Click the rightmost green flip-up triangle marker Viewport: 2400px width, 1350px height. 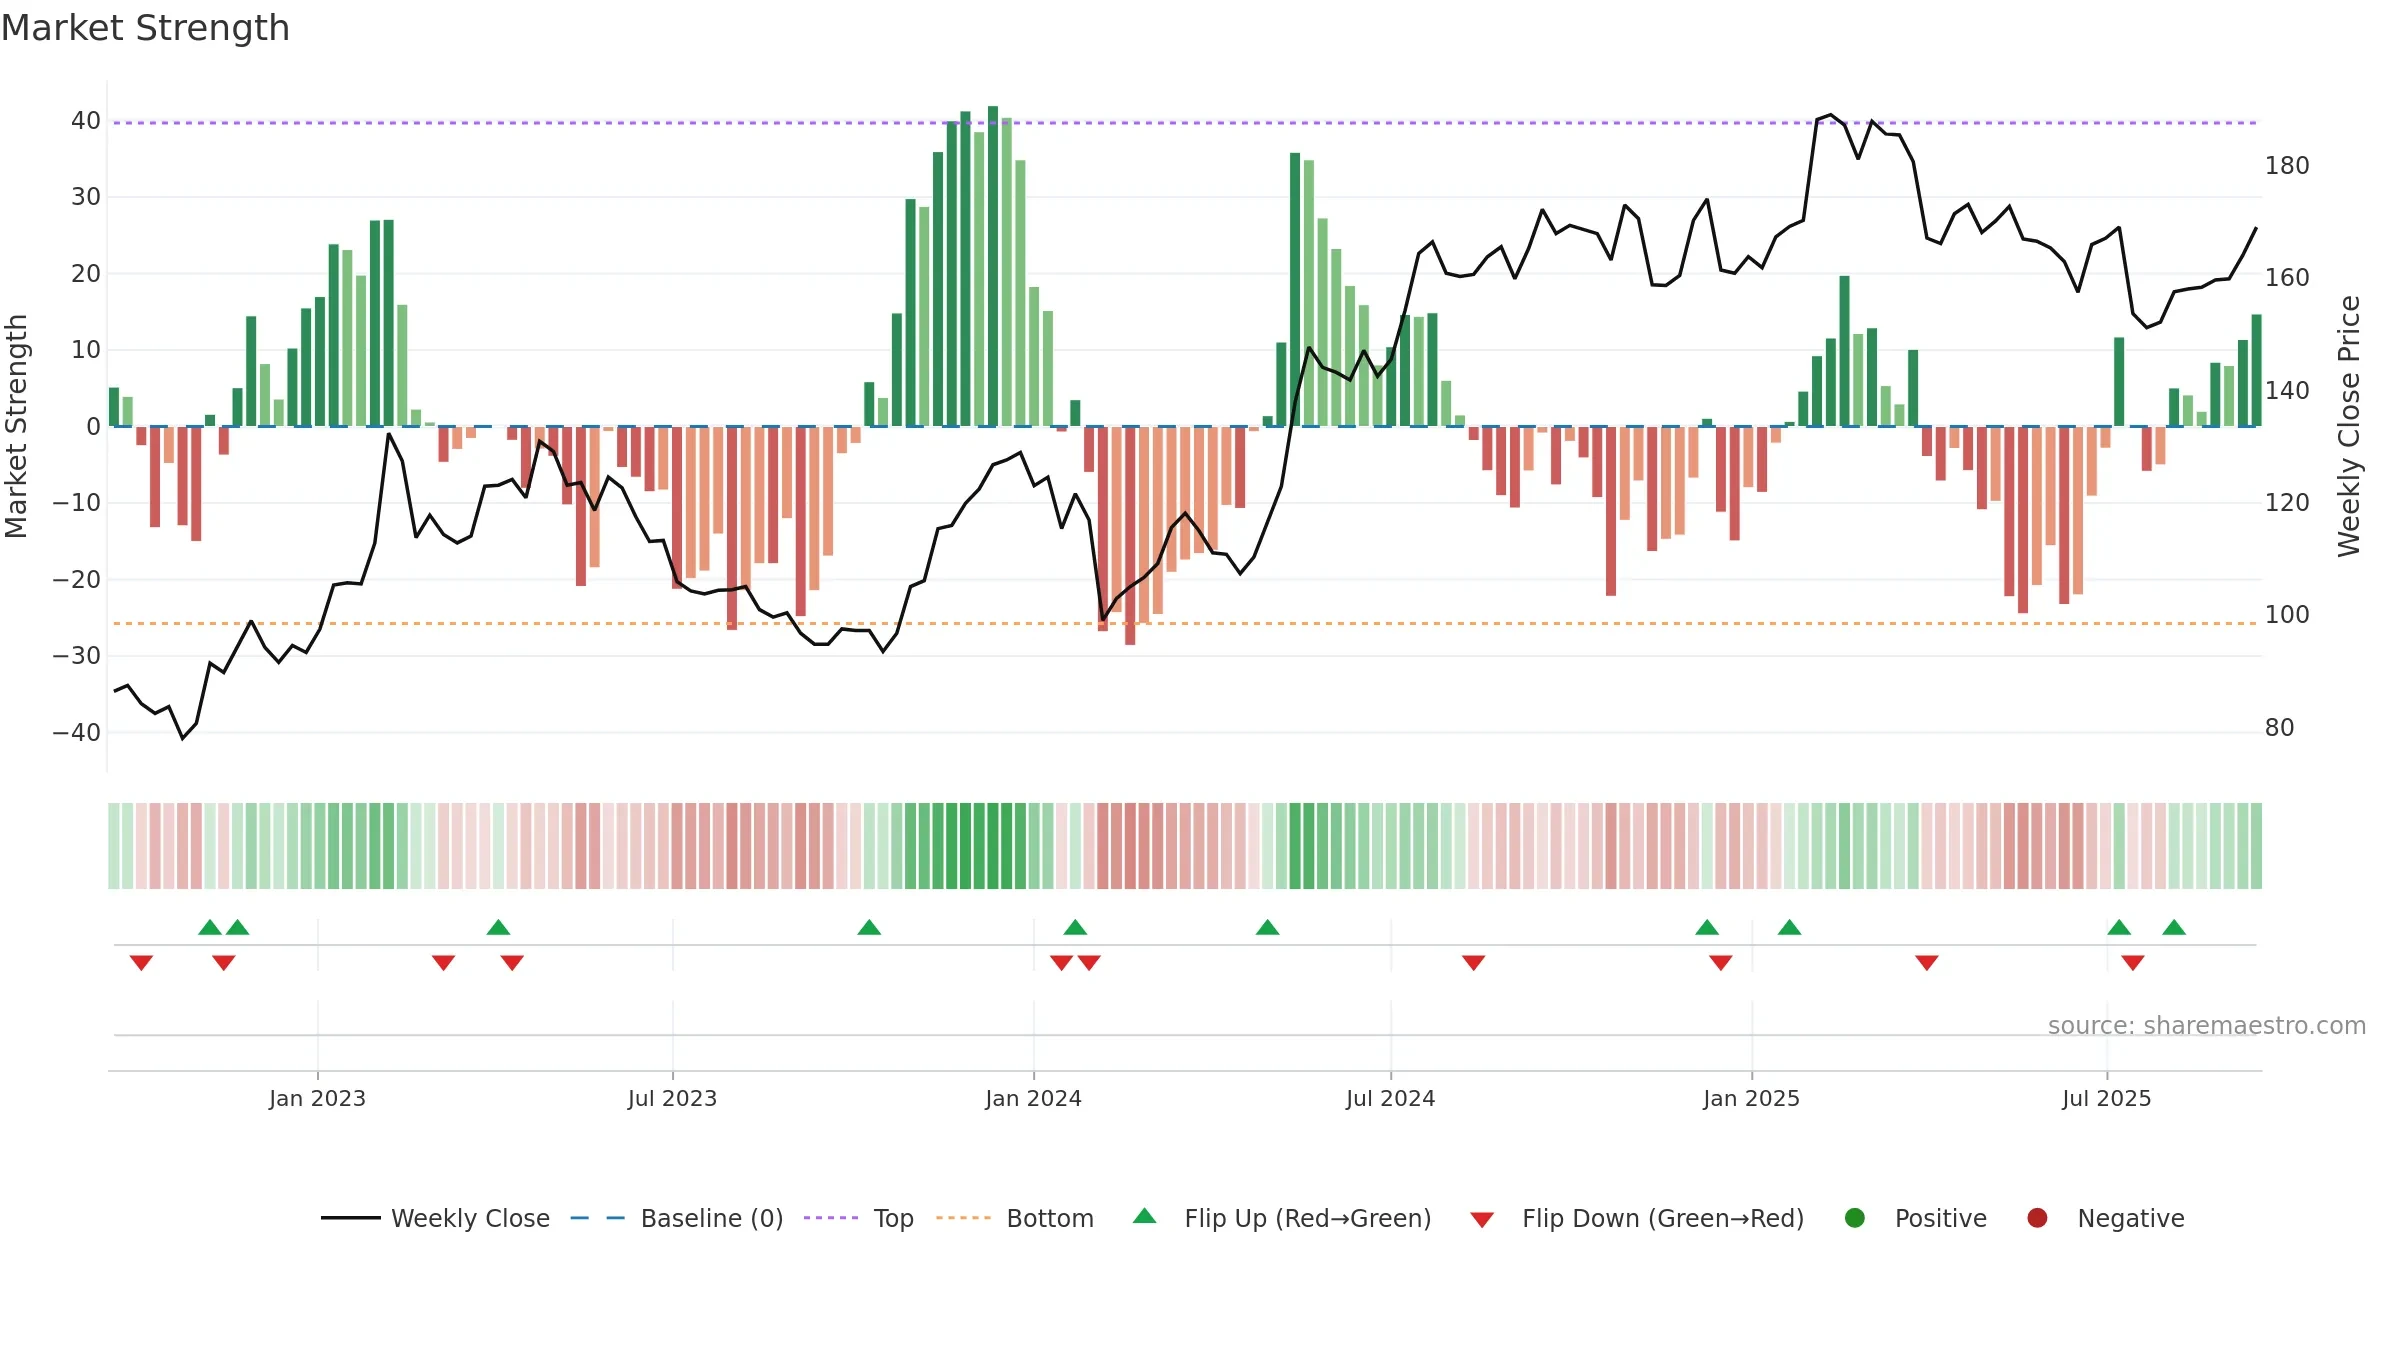(x=2174, y=927)
